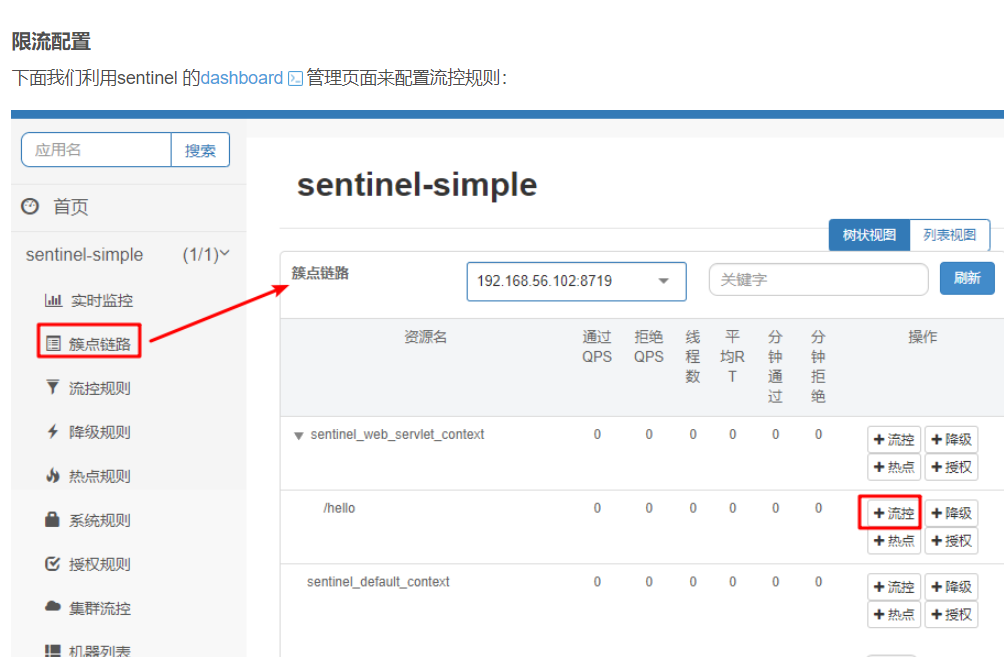Screen dimensions: 1004x657
Task: Click the 降级规则 lightning icon
Action: coord(53,432)
